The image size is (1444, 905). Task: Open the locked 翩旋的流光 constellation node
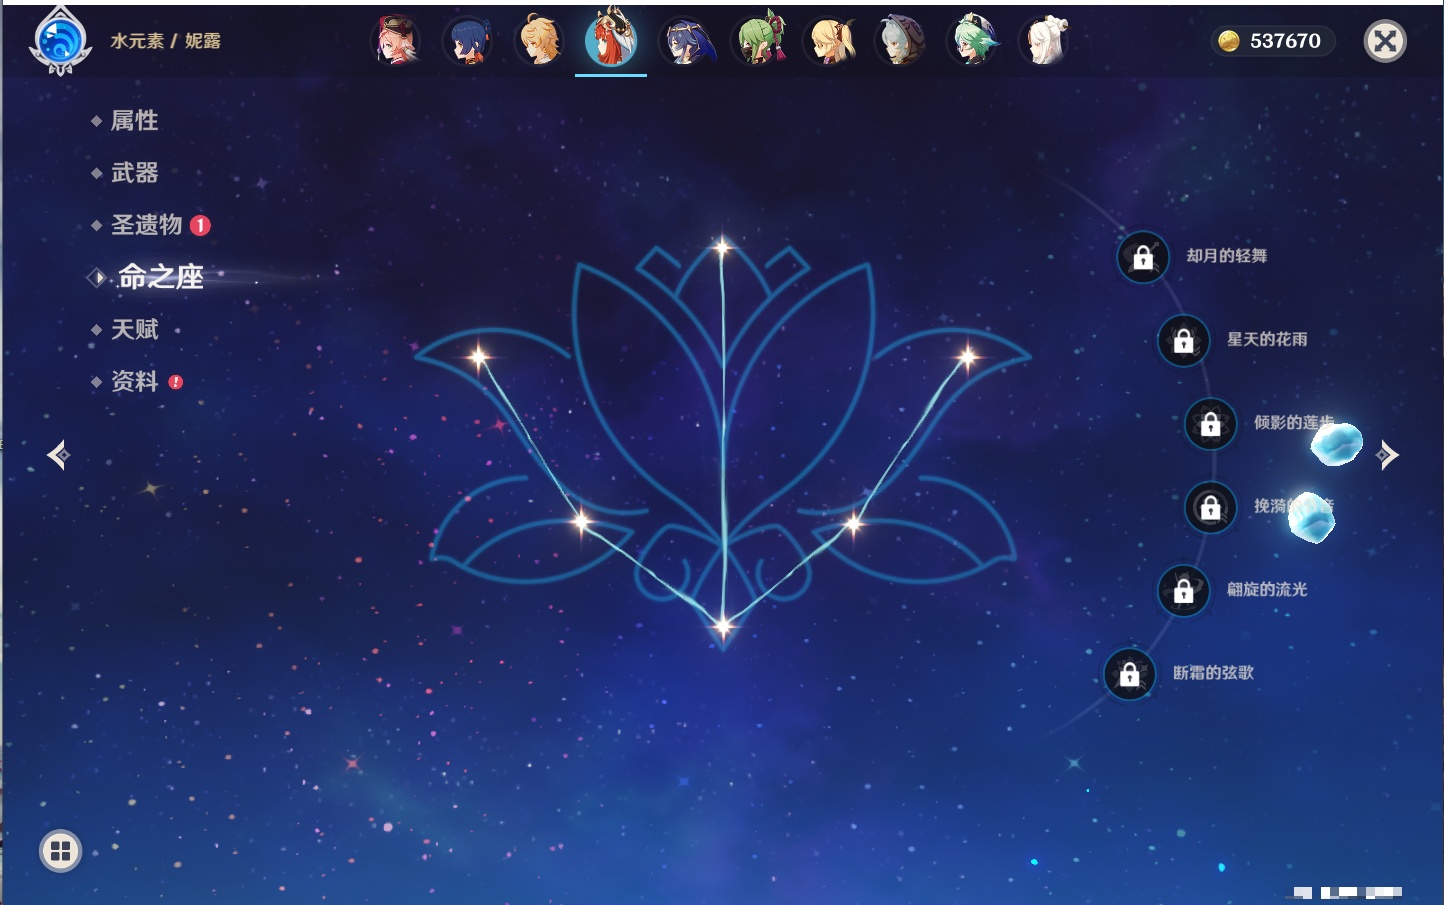[1184, 590]
